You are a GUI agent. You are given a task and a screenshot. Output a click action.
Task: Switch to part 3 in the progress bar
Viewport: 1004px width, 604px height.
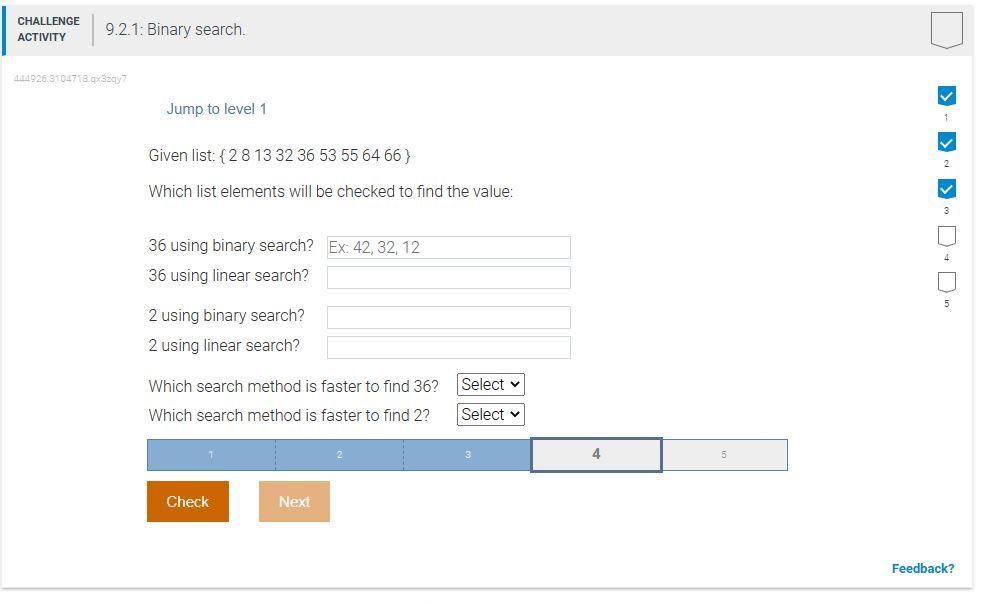pos(467,454)
